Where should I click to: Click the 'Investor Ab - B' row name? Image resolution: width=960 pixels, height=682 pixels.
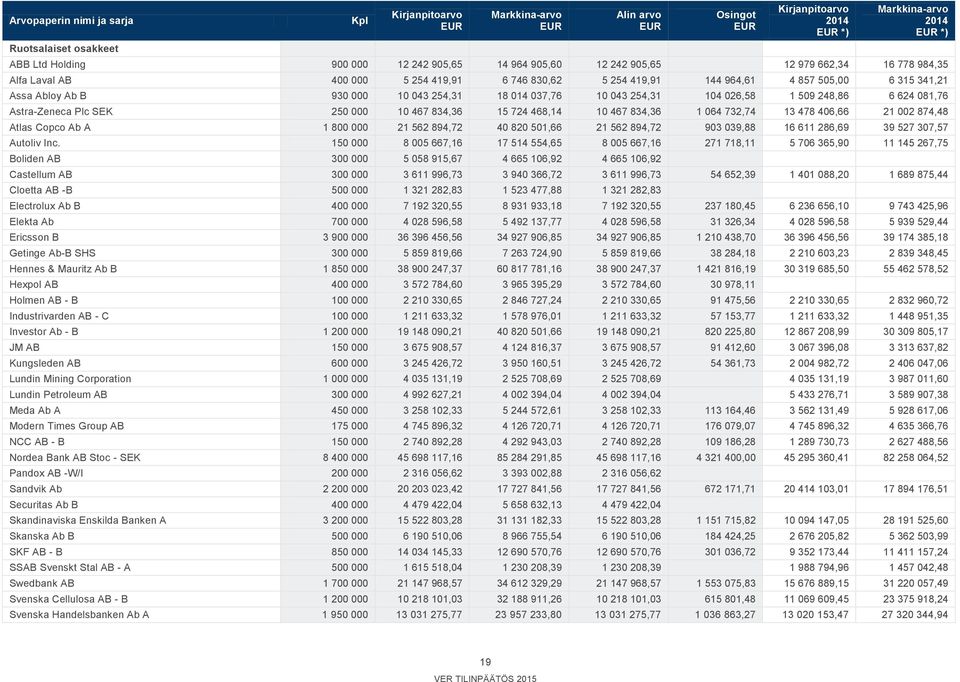(44, 332)
